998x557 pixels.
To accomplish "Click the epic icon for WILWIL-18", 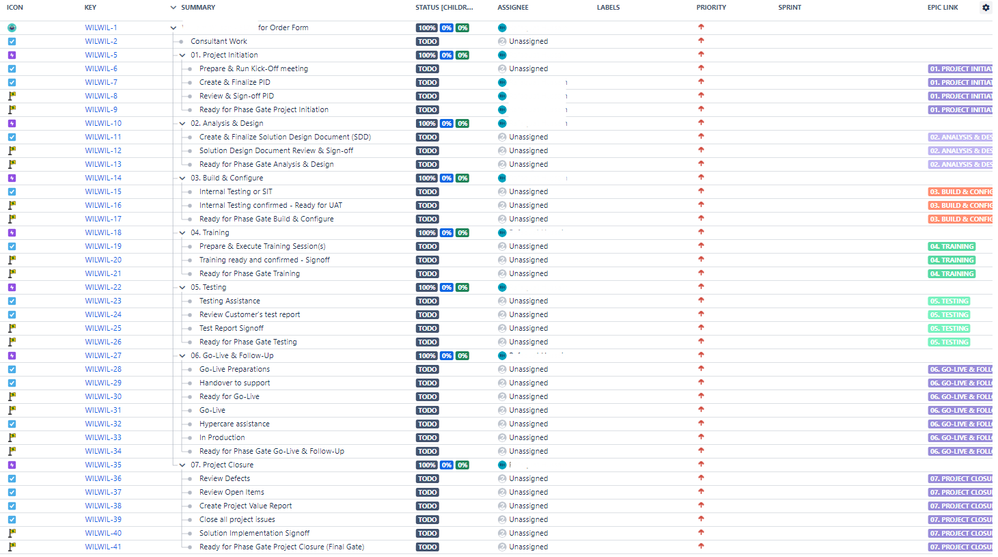I will [12, 233].
